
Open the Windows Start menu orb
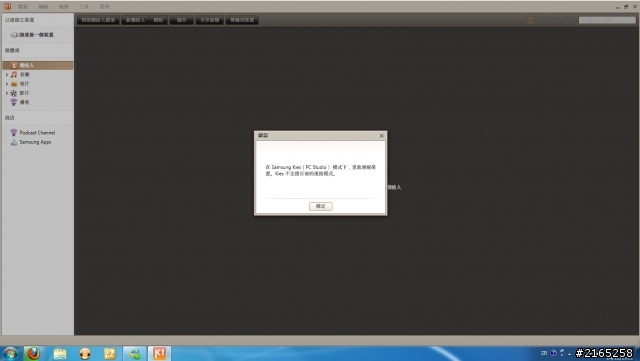(x=10, y=354)
